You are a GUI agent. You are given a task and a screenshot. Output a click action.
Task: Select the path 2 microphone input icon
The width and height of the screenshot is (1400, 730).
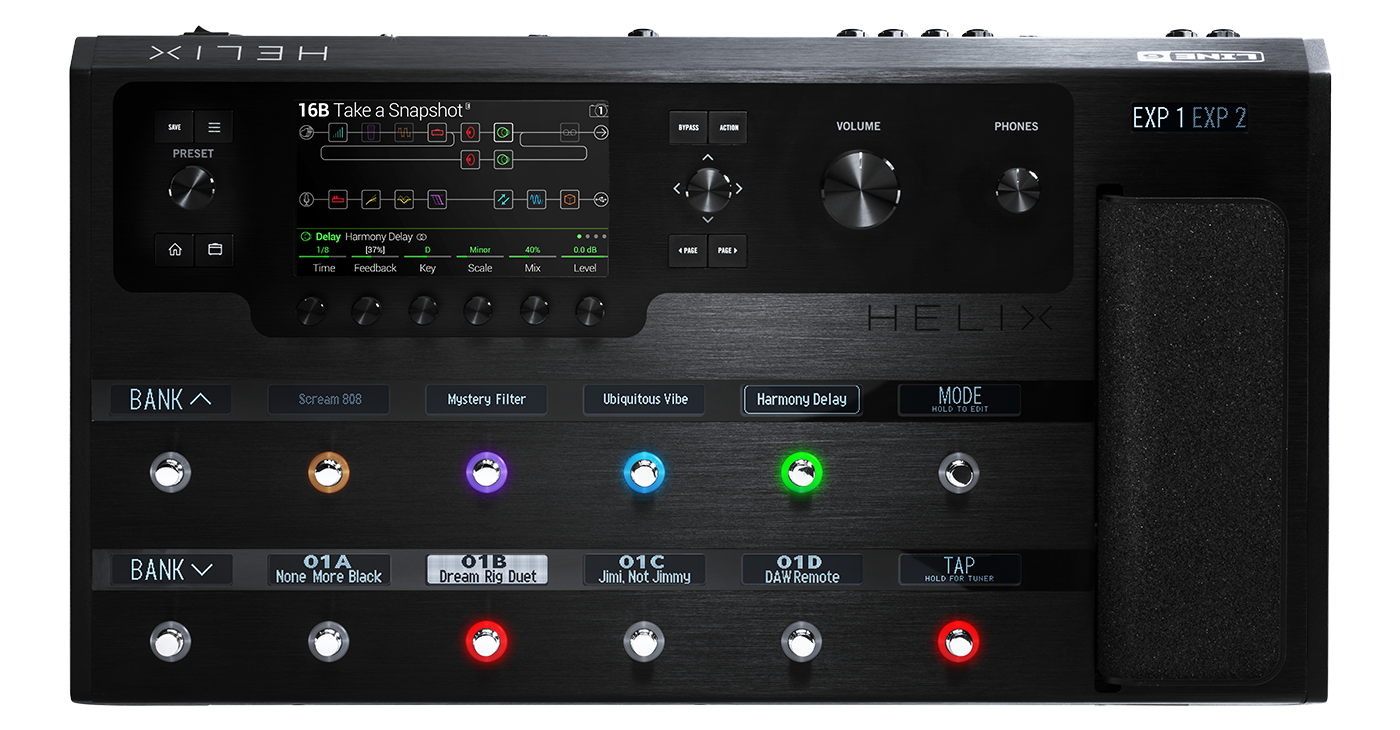pos(306,199)
